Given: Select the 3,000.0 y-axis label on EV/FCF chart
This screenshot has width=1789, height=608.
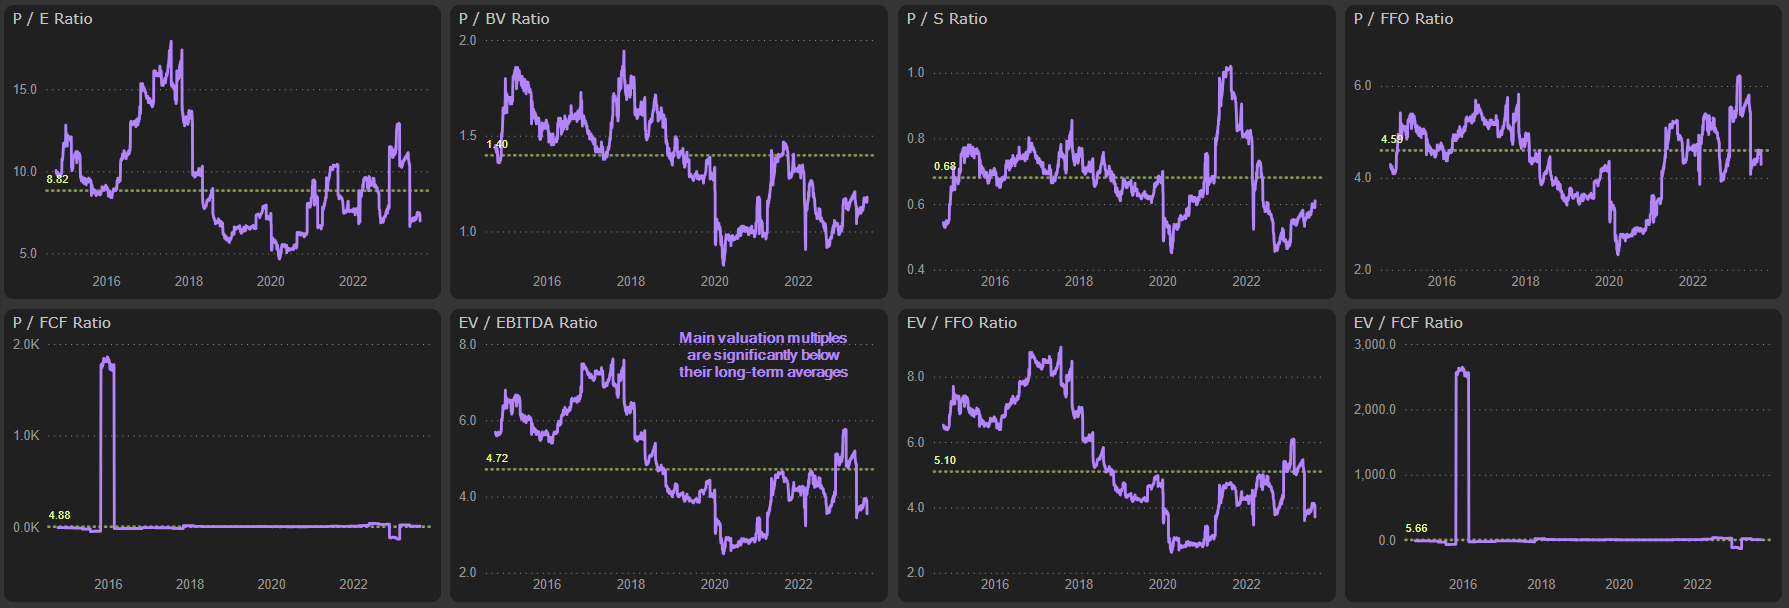Looking at the screenshot, I should click(x=1375, y=344).
